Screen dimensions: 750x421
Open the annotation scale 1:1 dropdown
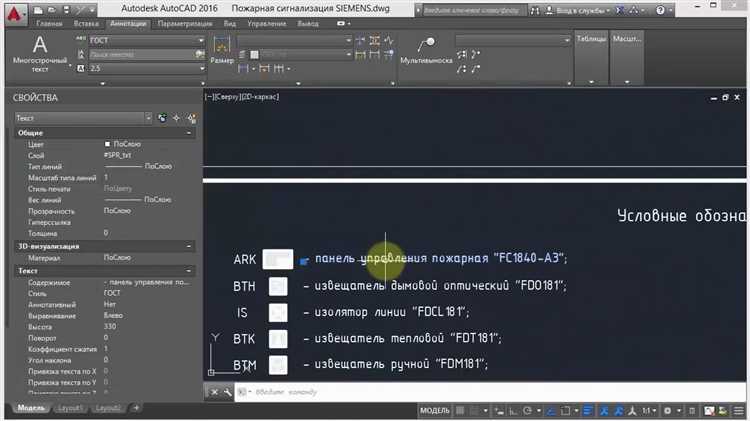coord(649,411)
